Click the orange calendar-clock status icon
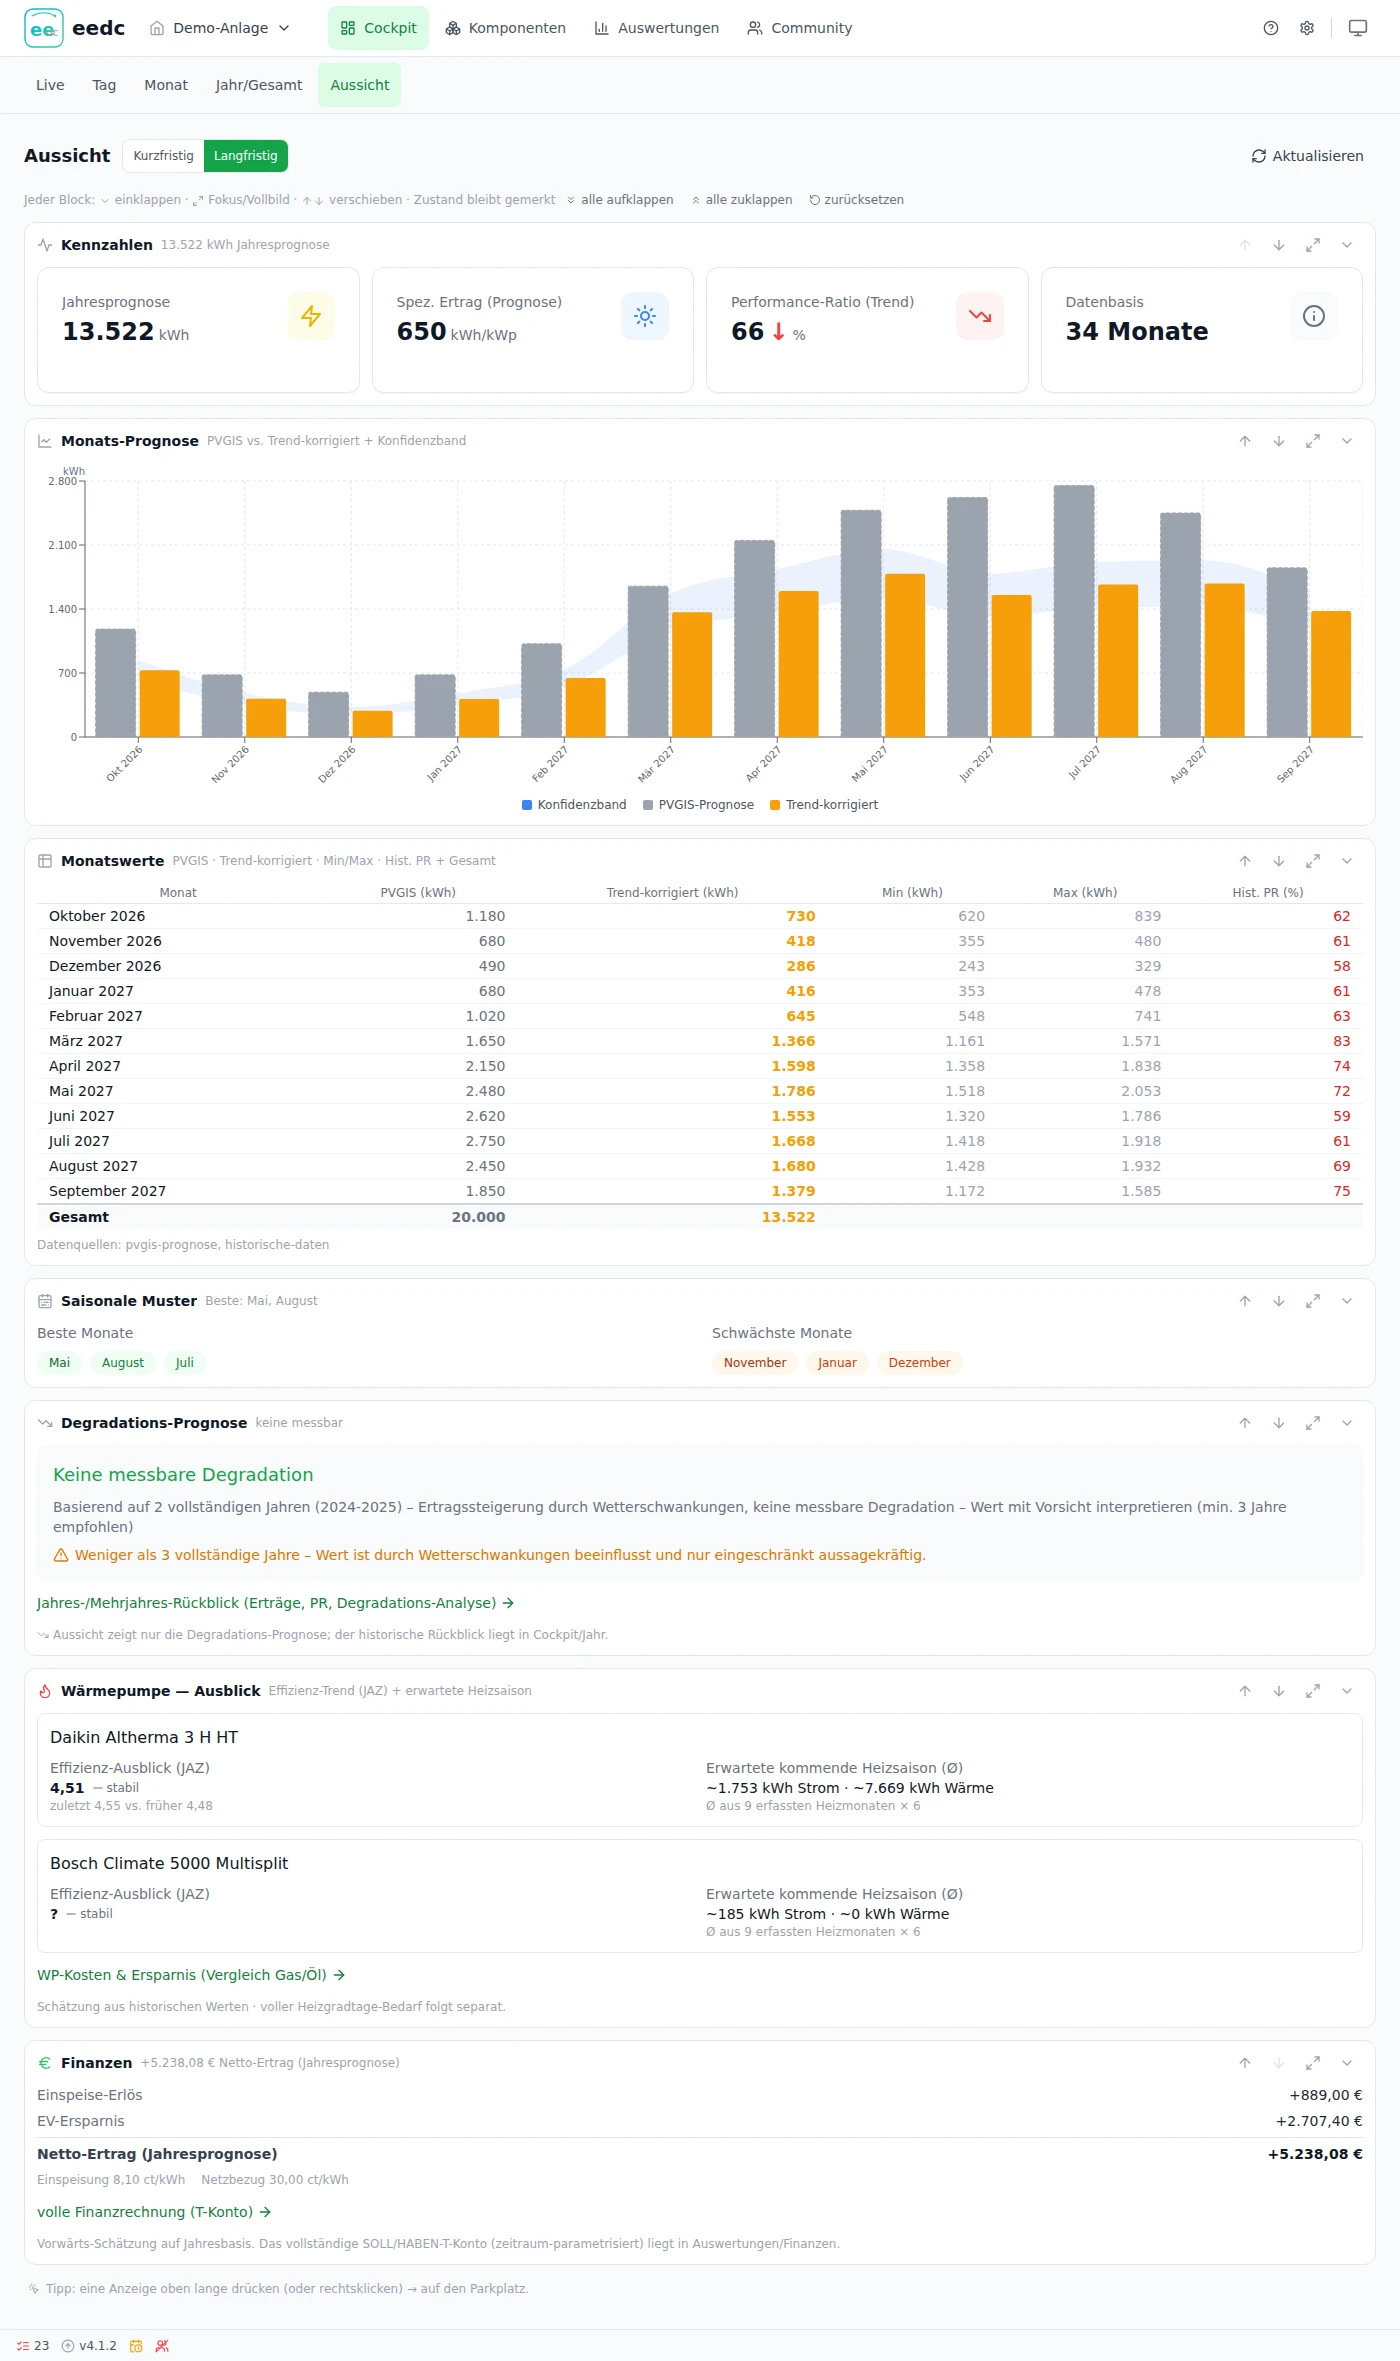Screen dimensions: 1400x2361 [x=136, y=2345]
